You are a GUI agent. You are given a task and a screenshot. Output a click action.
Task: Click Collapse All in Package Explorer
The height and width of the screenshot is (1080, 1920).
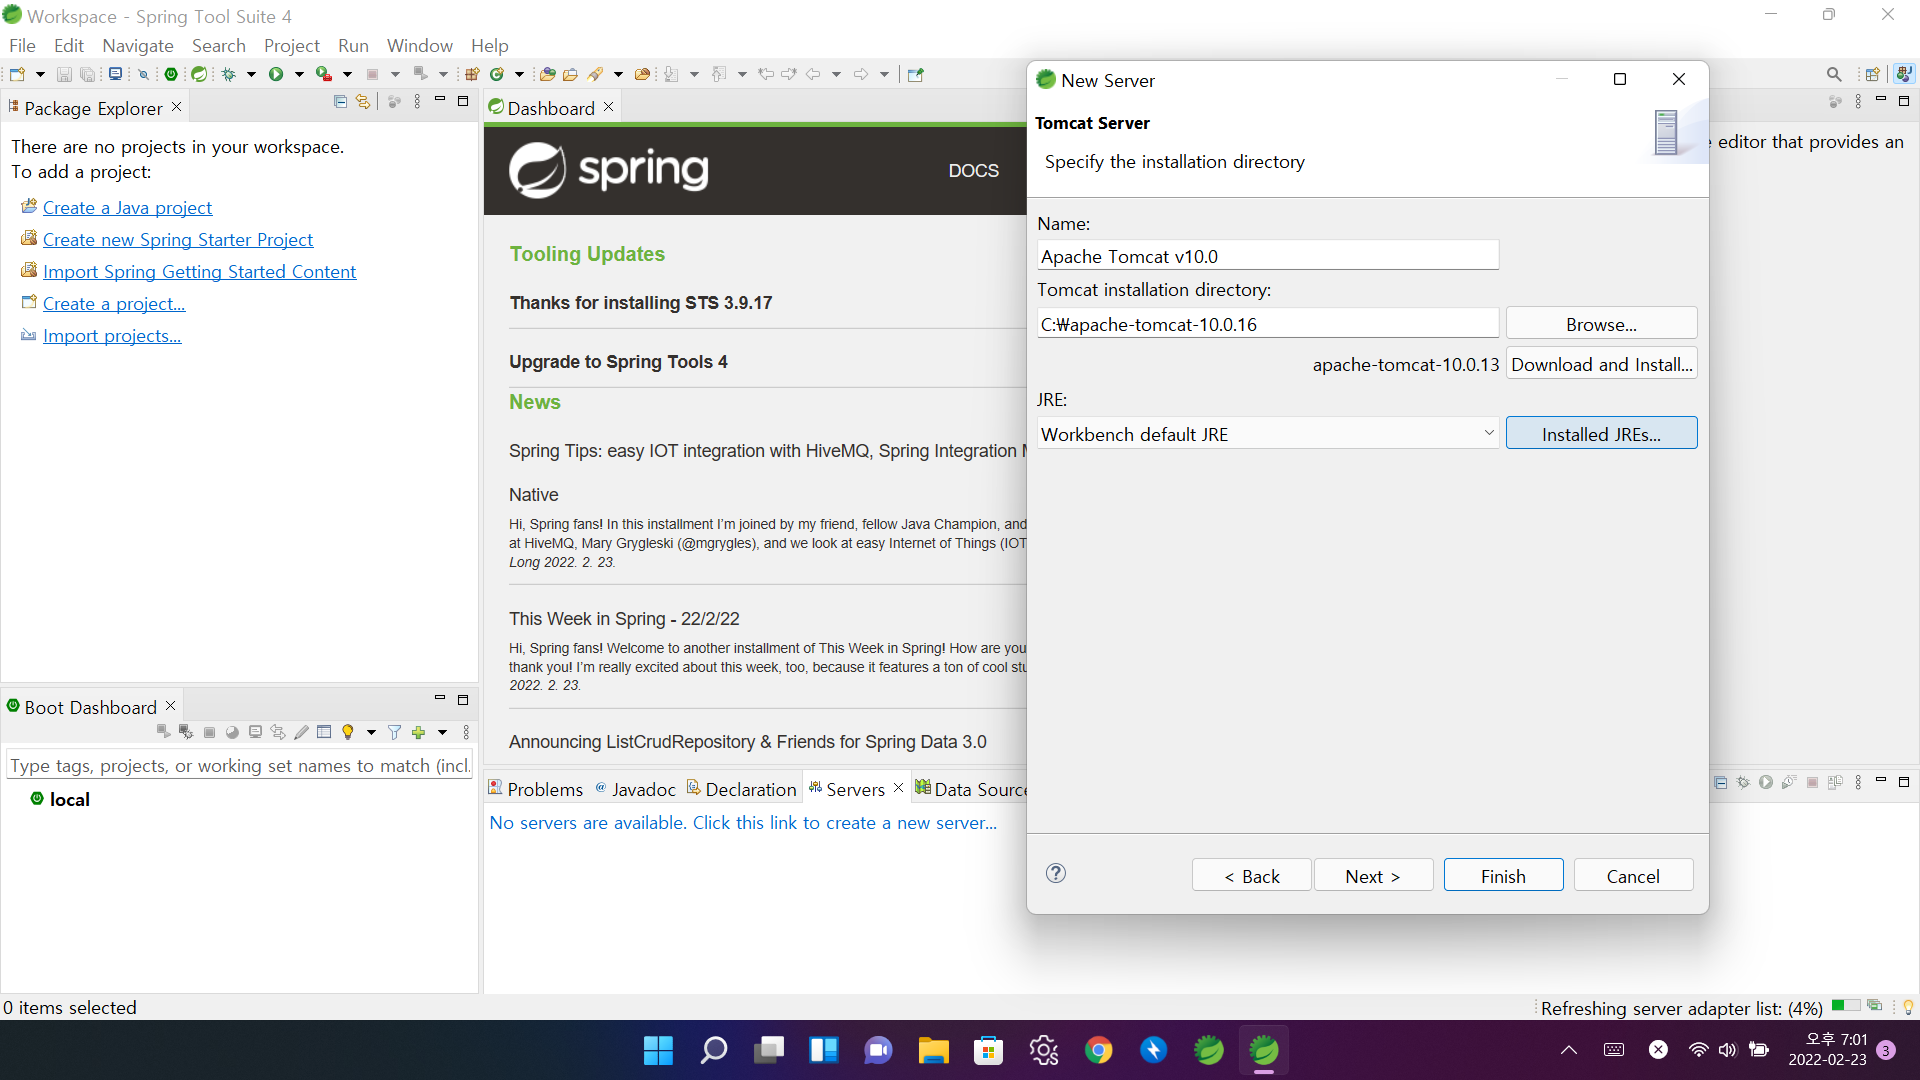click(x=340, y=102)
